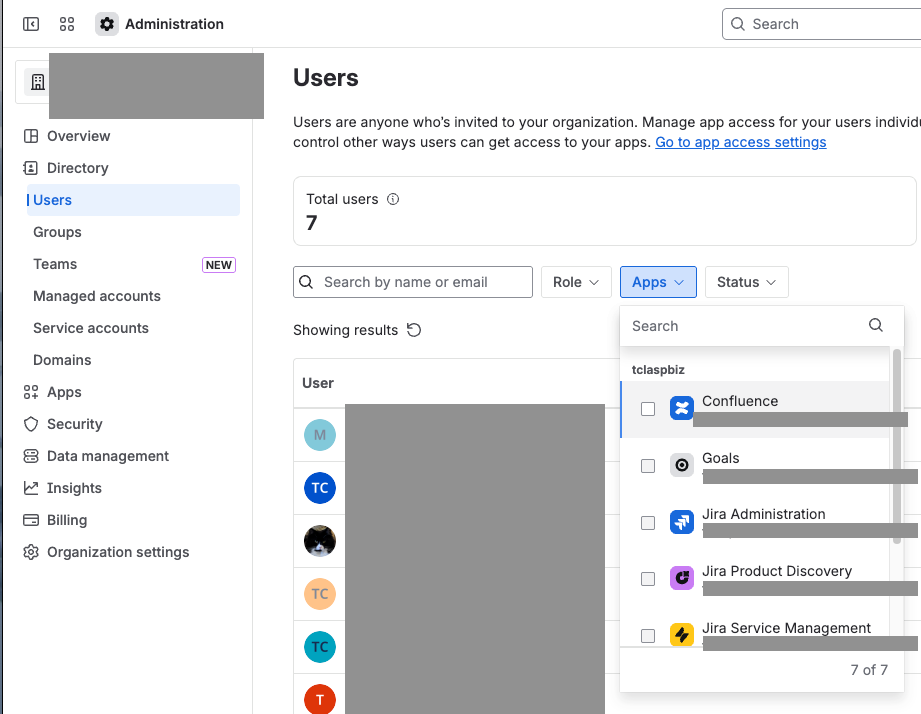The height and width of the screenshot is (714, 921).
Task: Follow the Go to app access settings link
Action: [x=741, y=142]
